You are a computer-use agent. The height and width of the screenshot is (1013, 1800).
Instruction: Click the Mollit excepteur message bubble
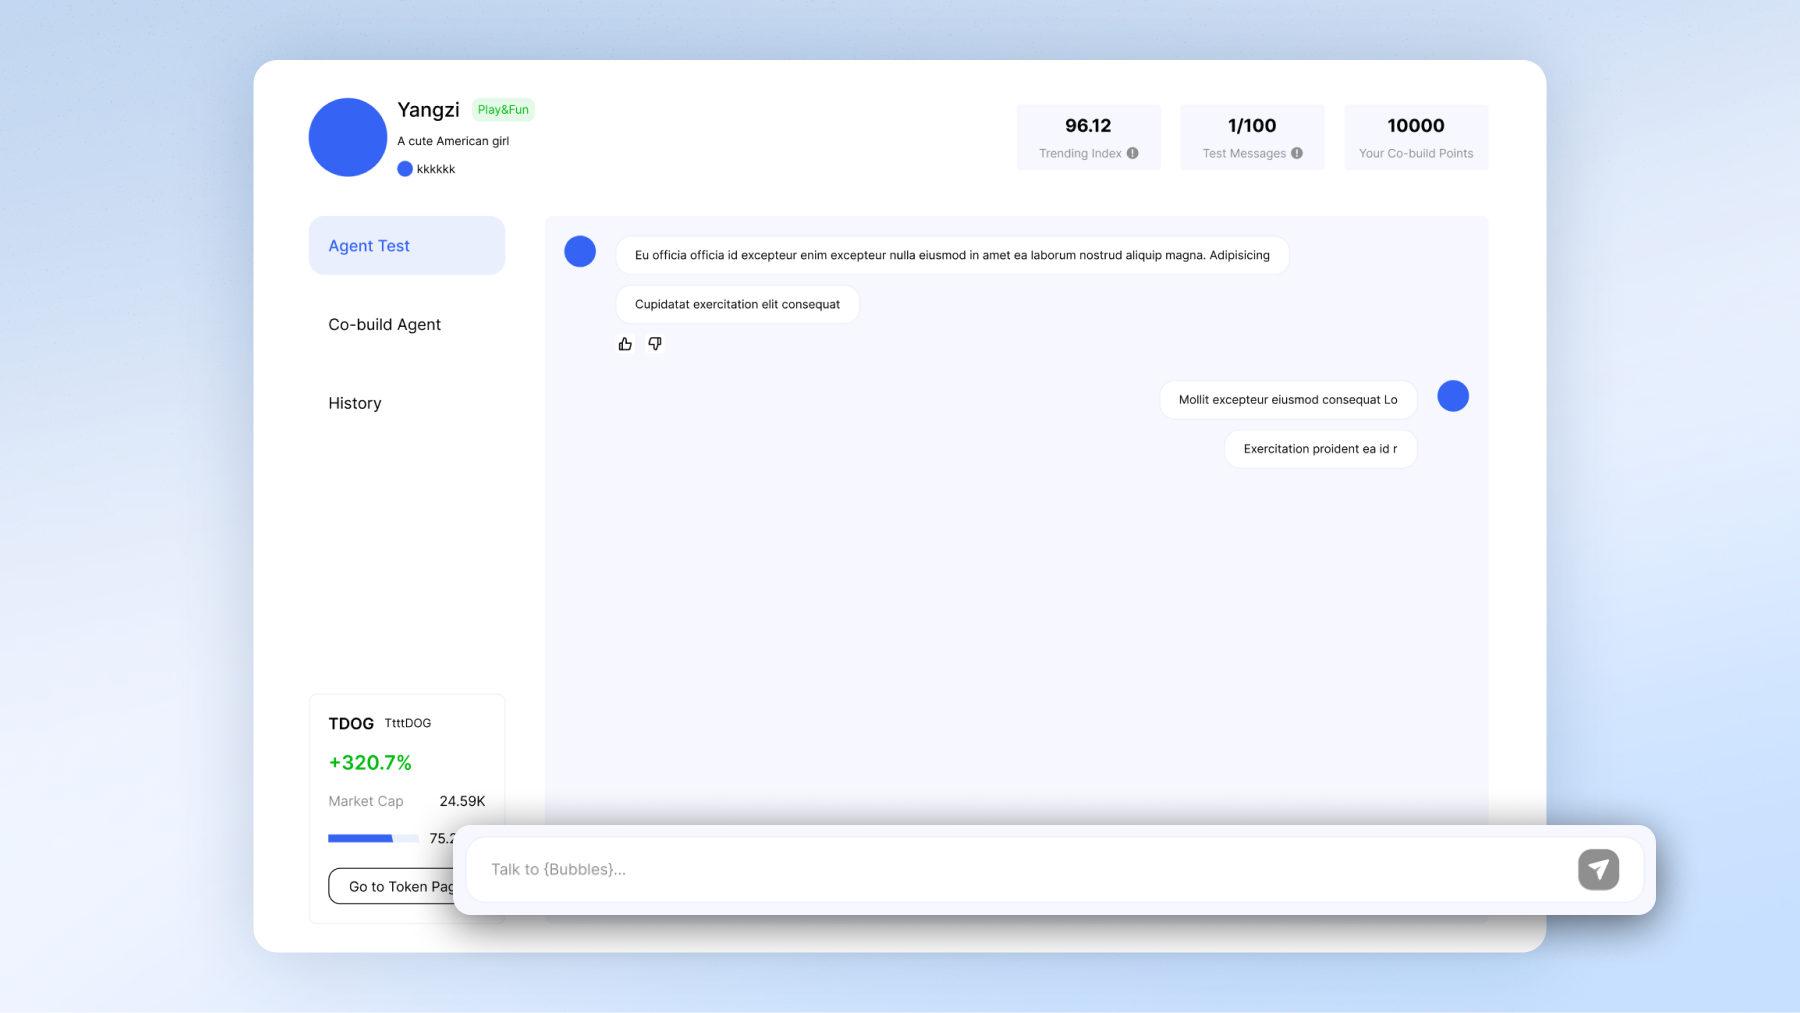1287,400
